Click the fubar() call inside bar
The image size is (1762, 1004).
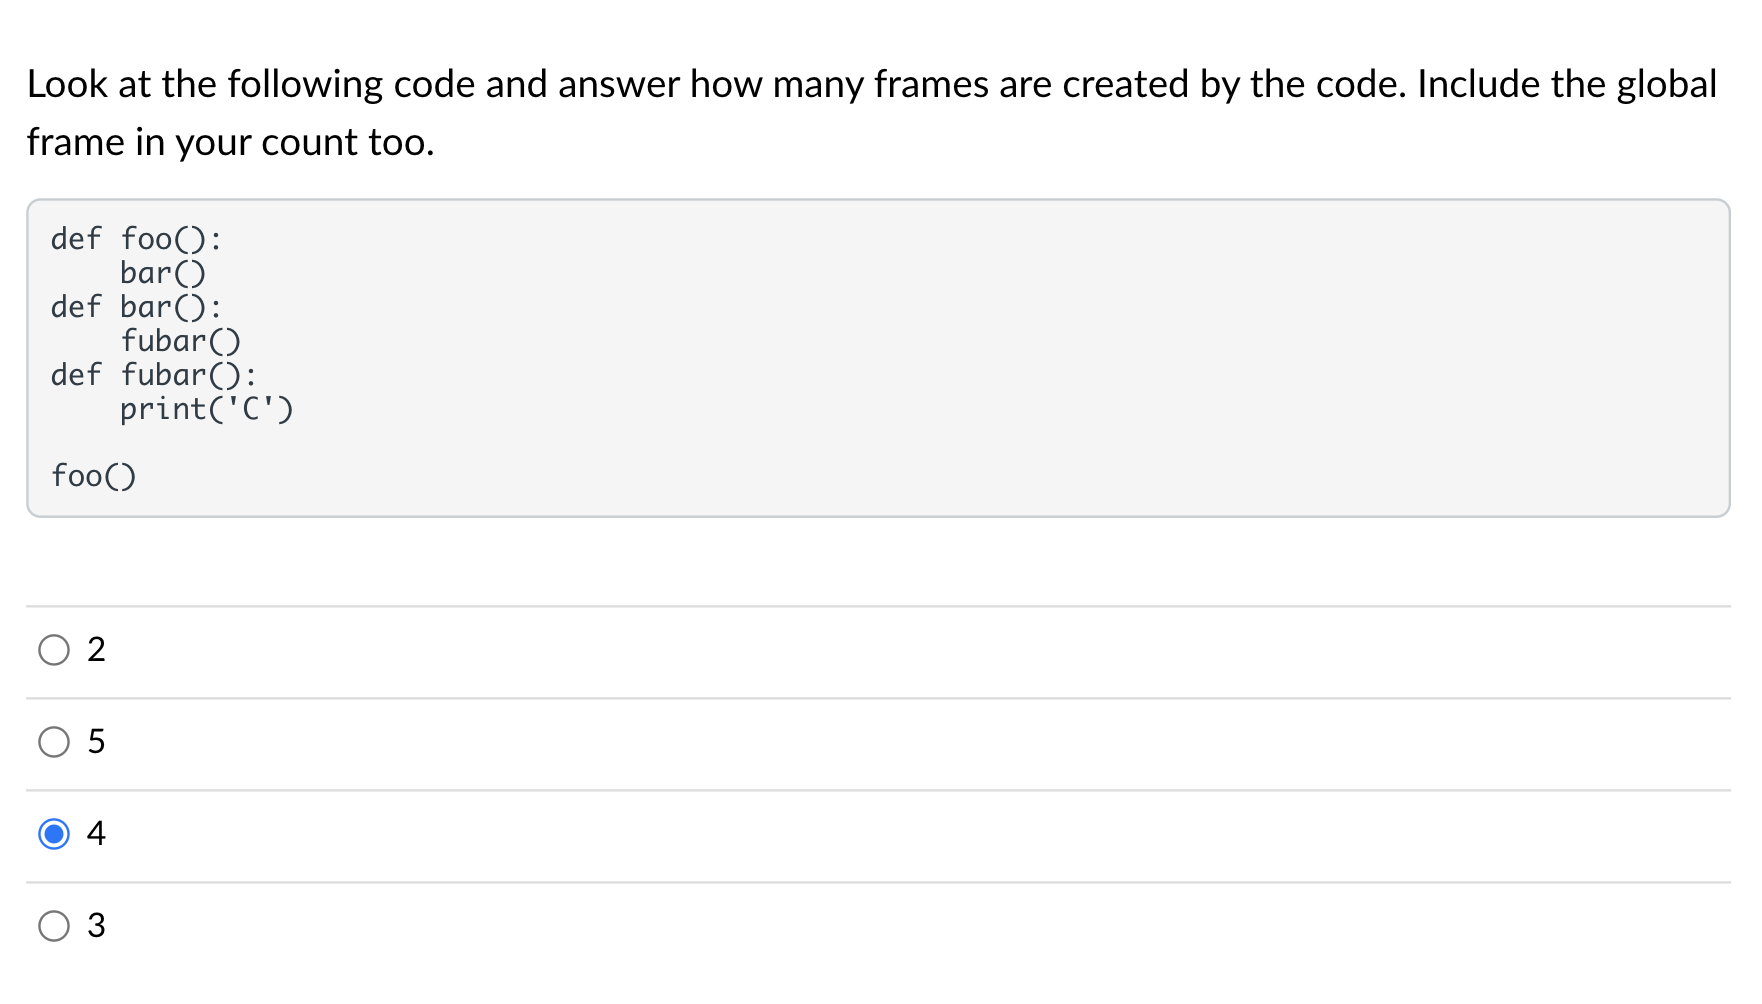pyautogui.click(x=180, y=340)
